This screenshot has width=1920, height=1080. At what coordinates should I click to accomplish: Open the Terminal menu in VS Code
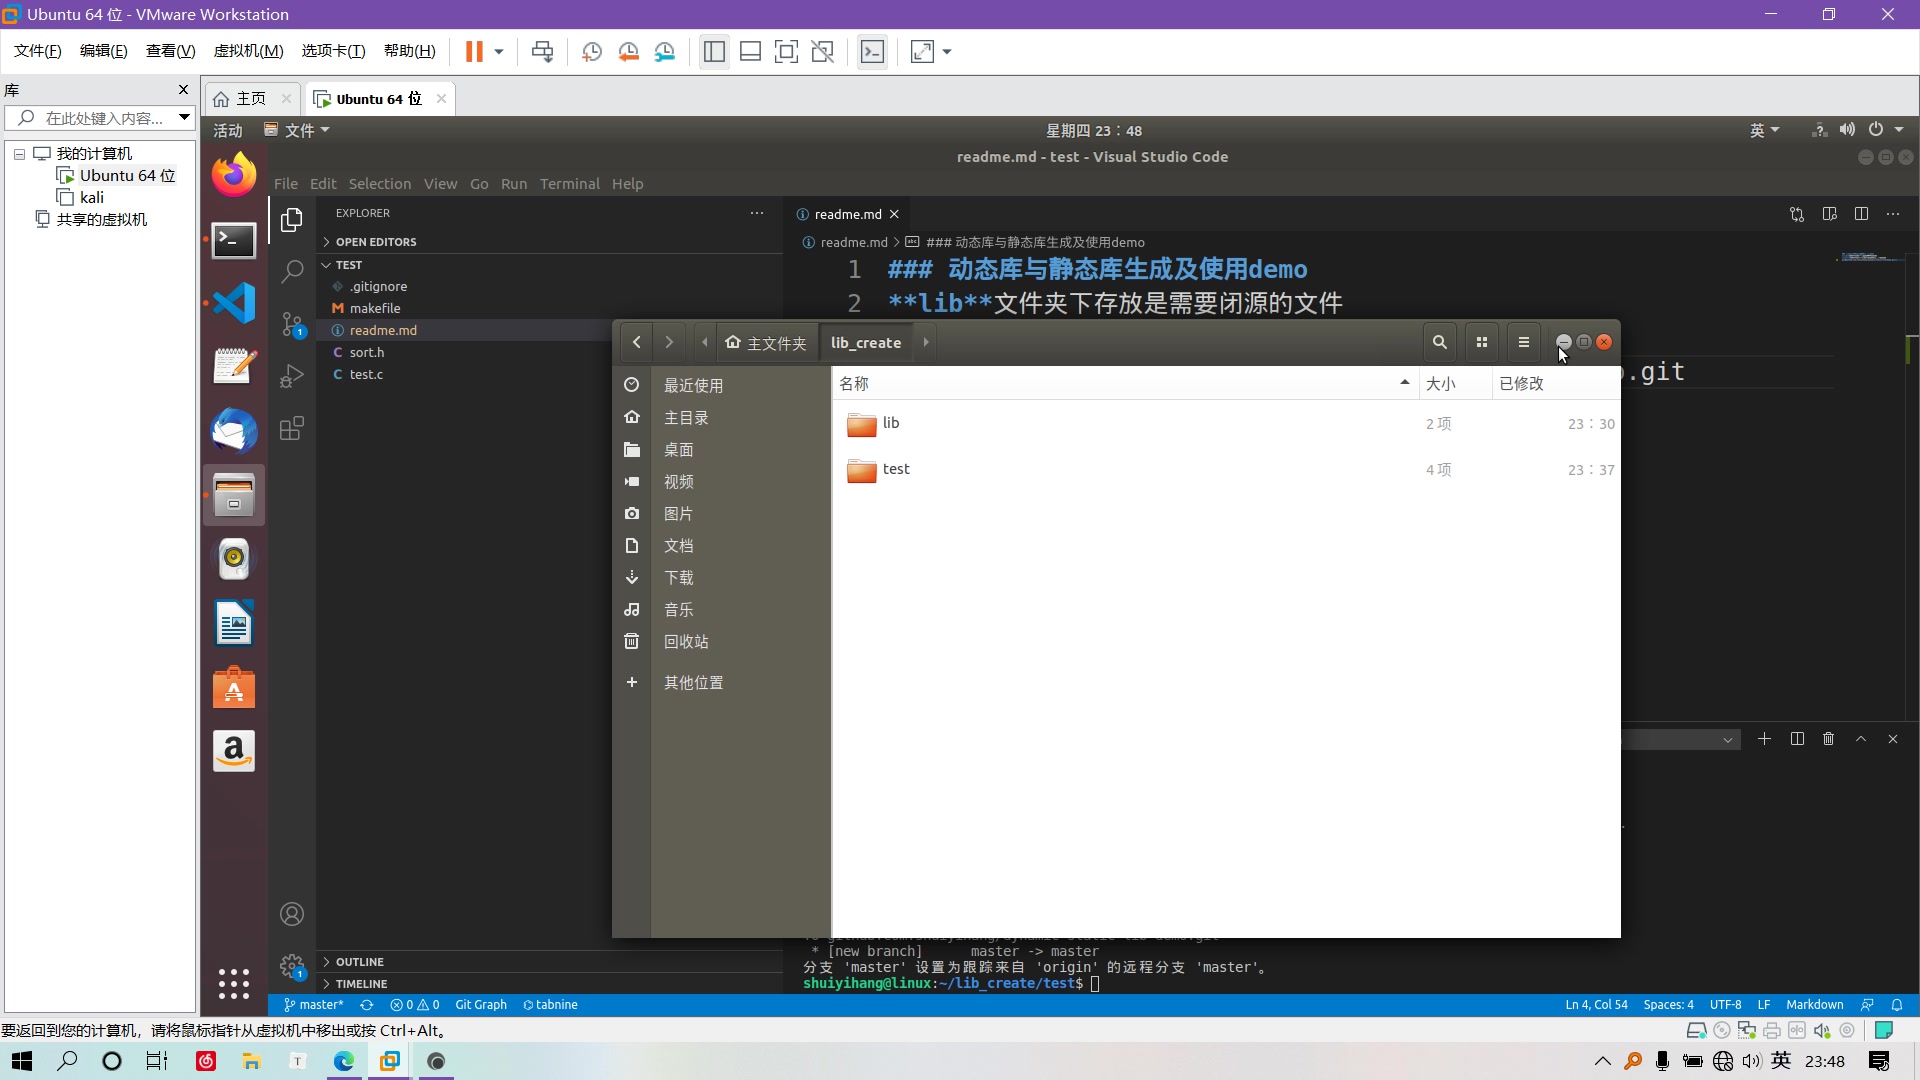tap(569, 184)
